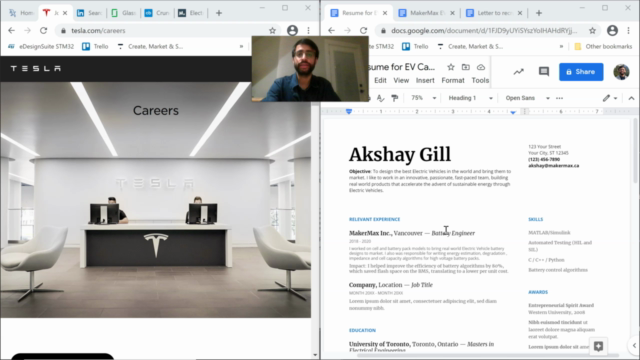
Task: Open a new tab in the right browser
Action: click(x=539, y=13)
